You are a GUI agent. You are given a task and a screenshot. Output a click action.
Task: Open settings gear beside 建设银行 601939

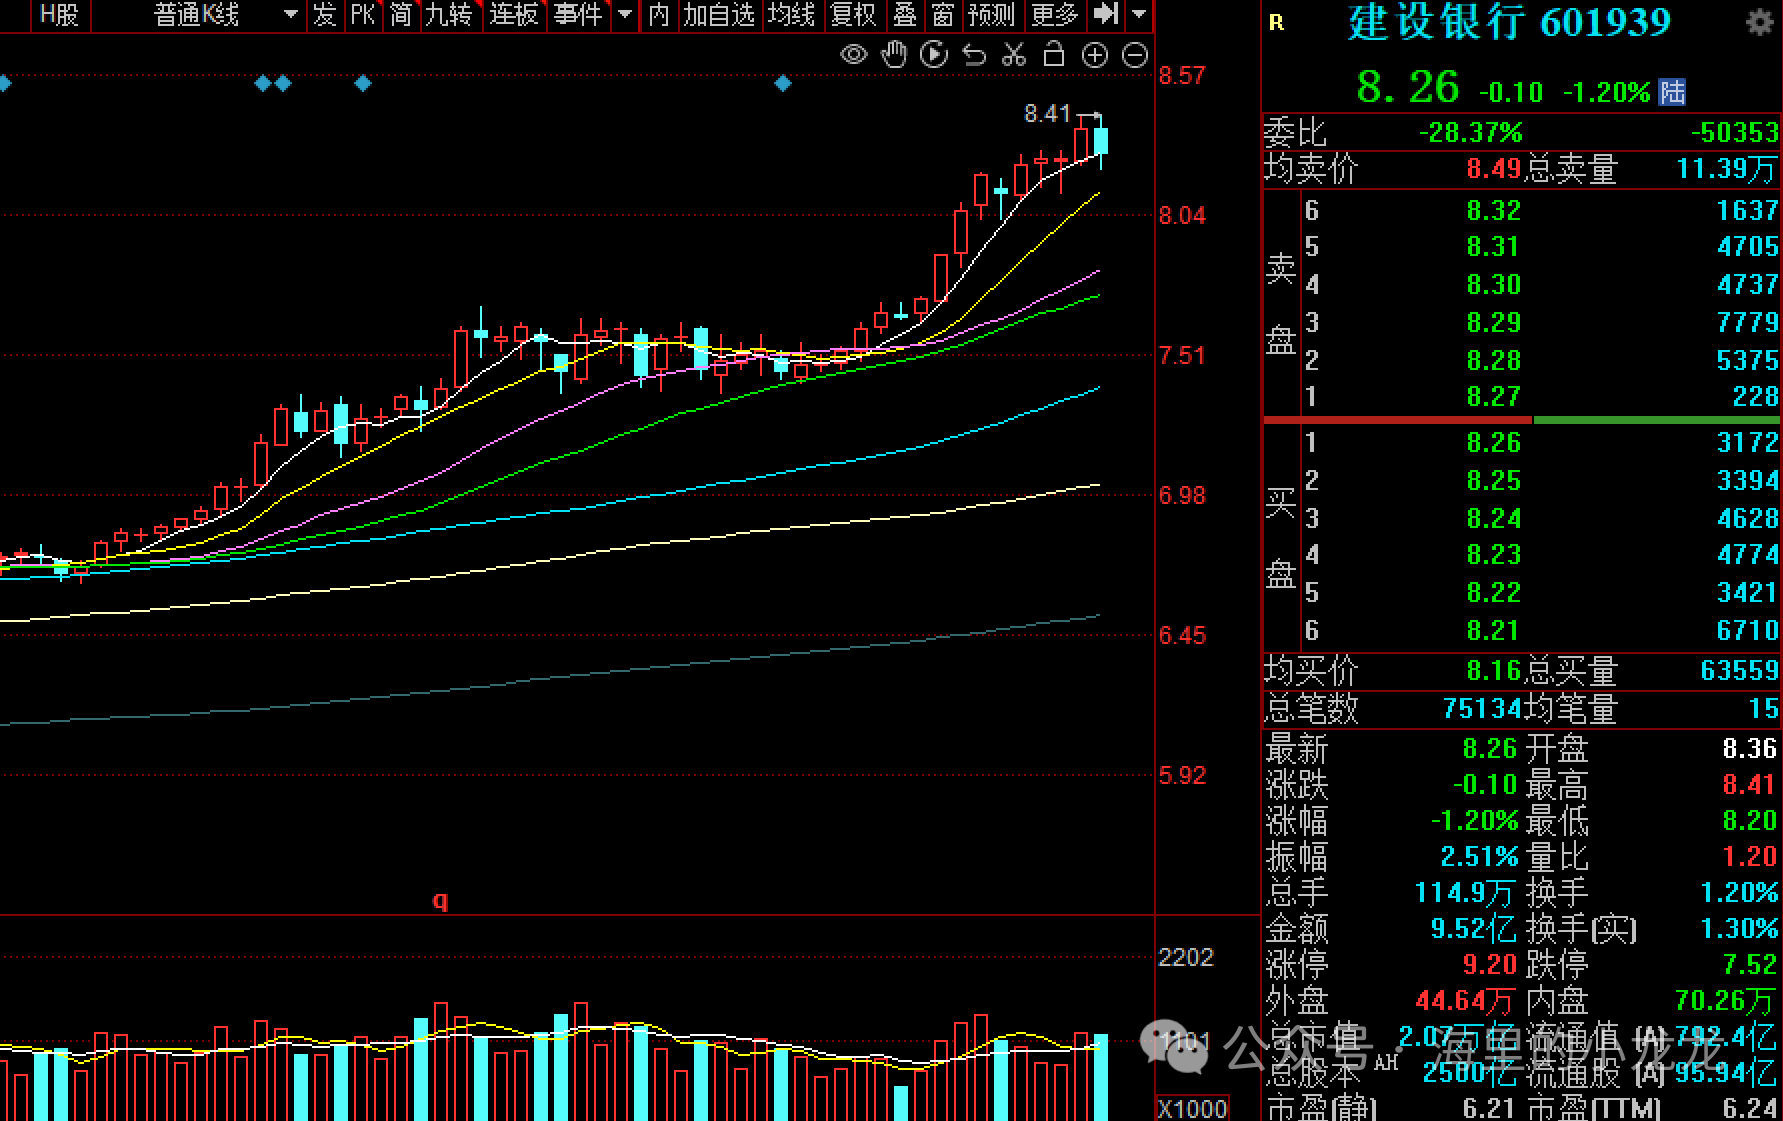(1759, 23)
